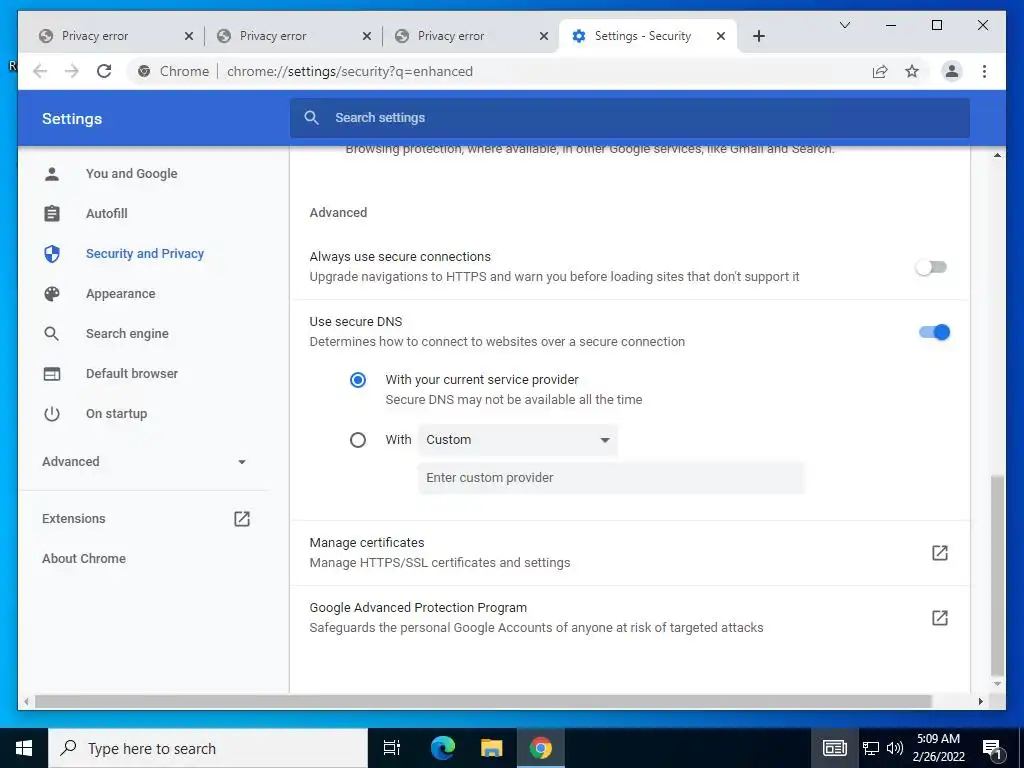1024x768 pixels.
Task: Open Security and Privacy settings
Action: (x=144, y=253)
